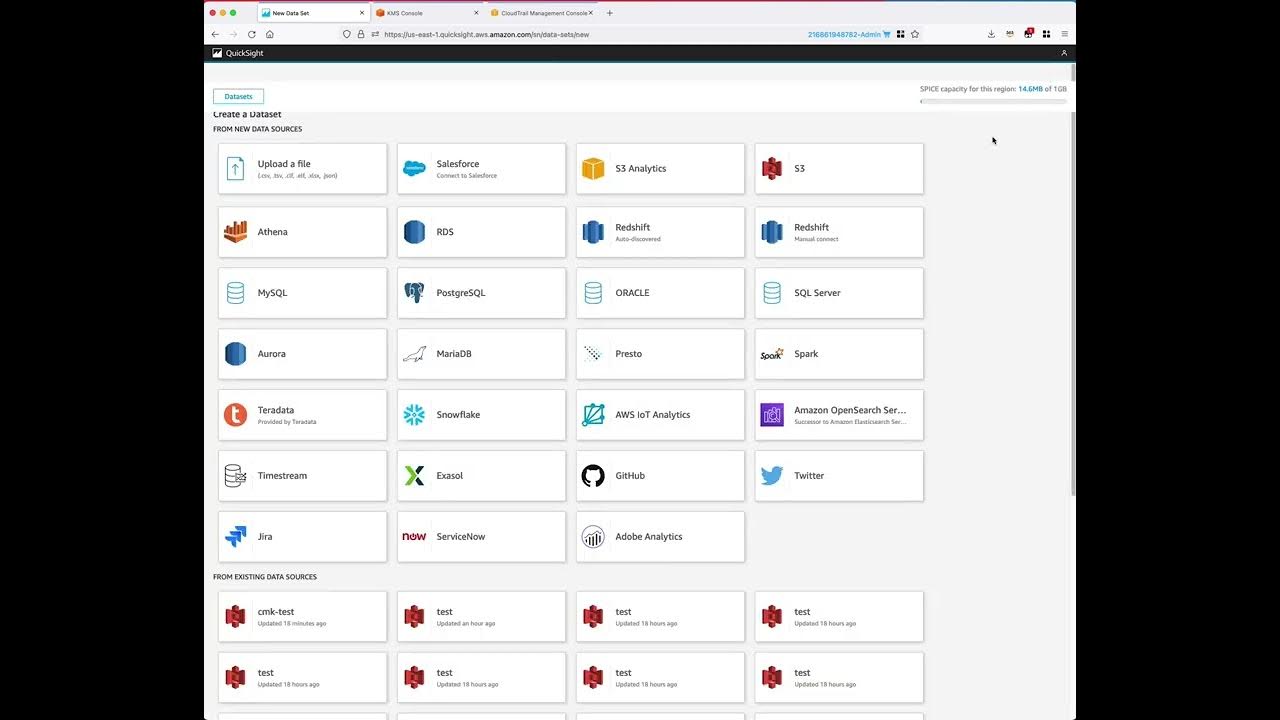
Task: Open the existing cmk-test data source
Action: point(302,617)
